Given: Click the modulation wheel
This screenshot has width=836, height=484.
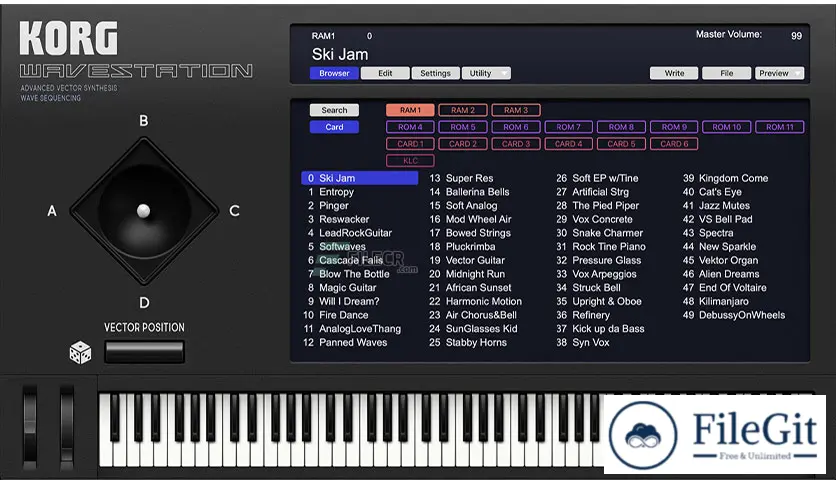Looking at the screenshot, I should [x=67, y=426].
